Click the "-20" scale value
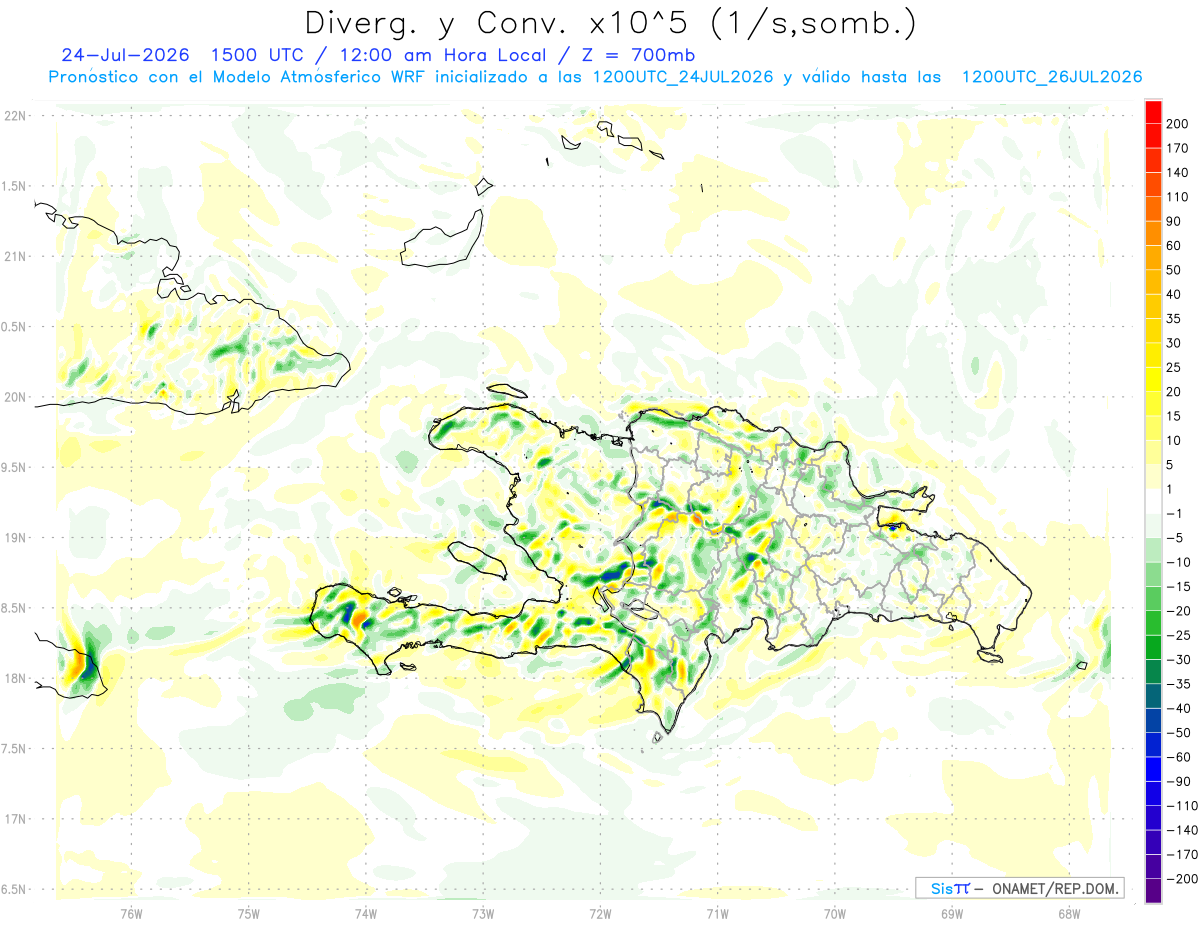Viewport: 1200px width, 927px height. pos(1177,611)
